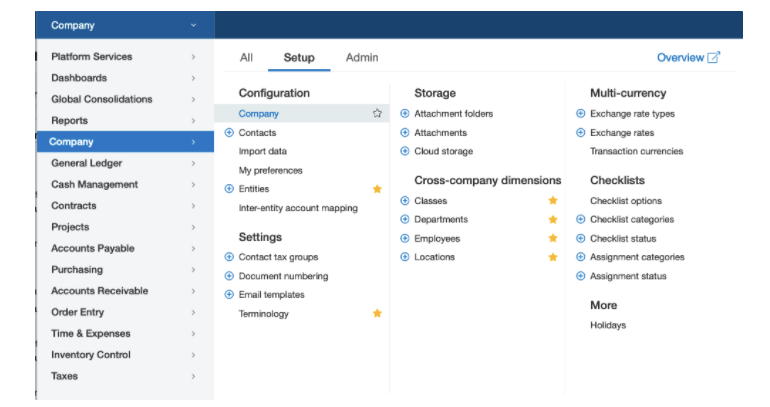Expand Platform Services chevron

pos(193,57)
